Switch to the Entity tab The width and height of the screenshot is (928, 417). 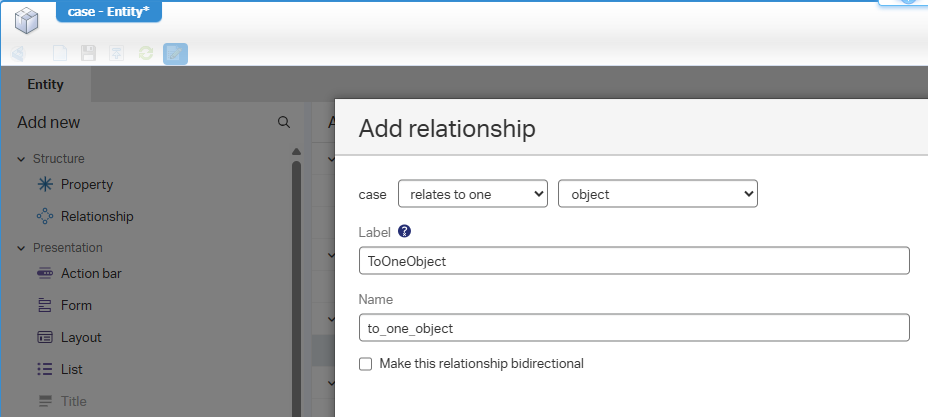tap(46, 85)
